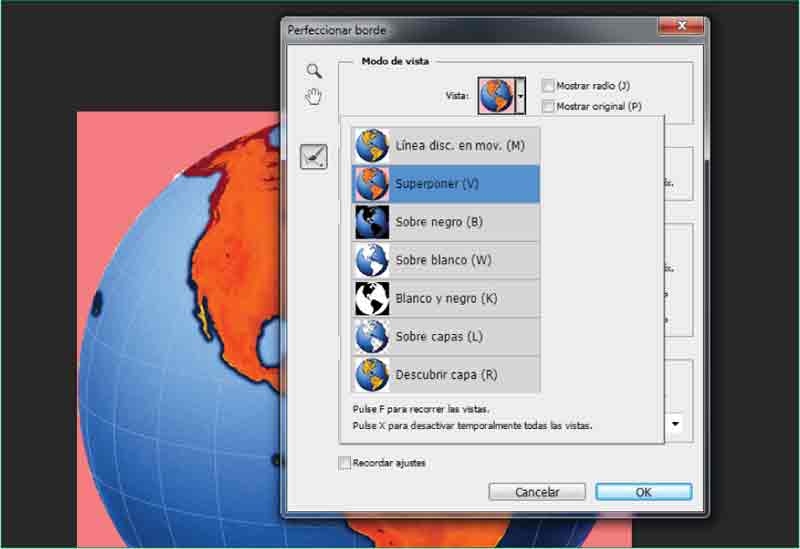
Task: Click the Sobre capas globe icon
Action: click(x=372, y=336)
